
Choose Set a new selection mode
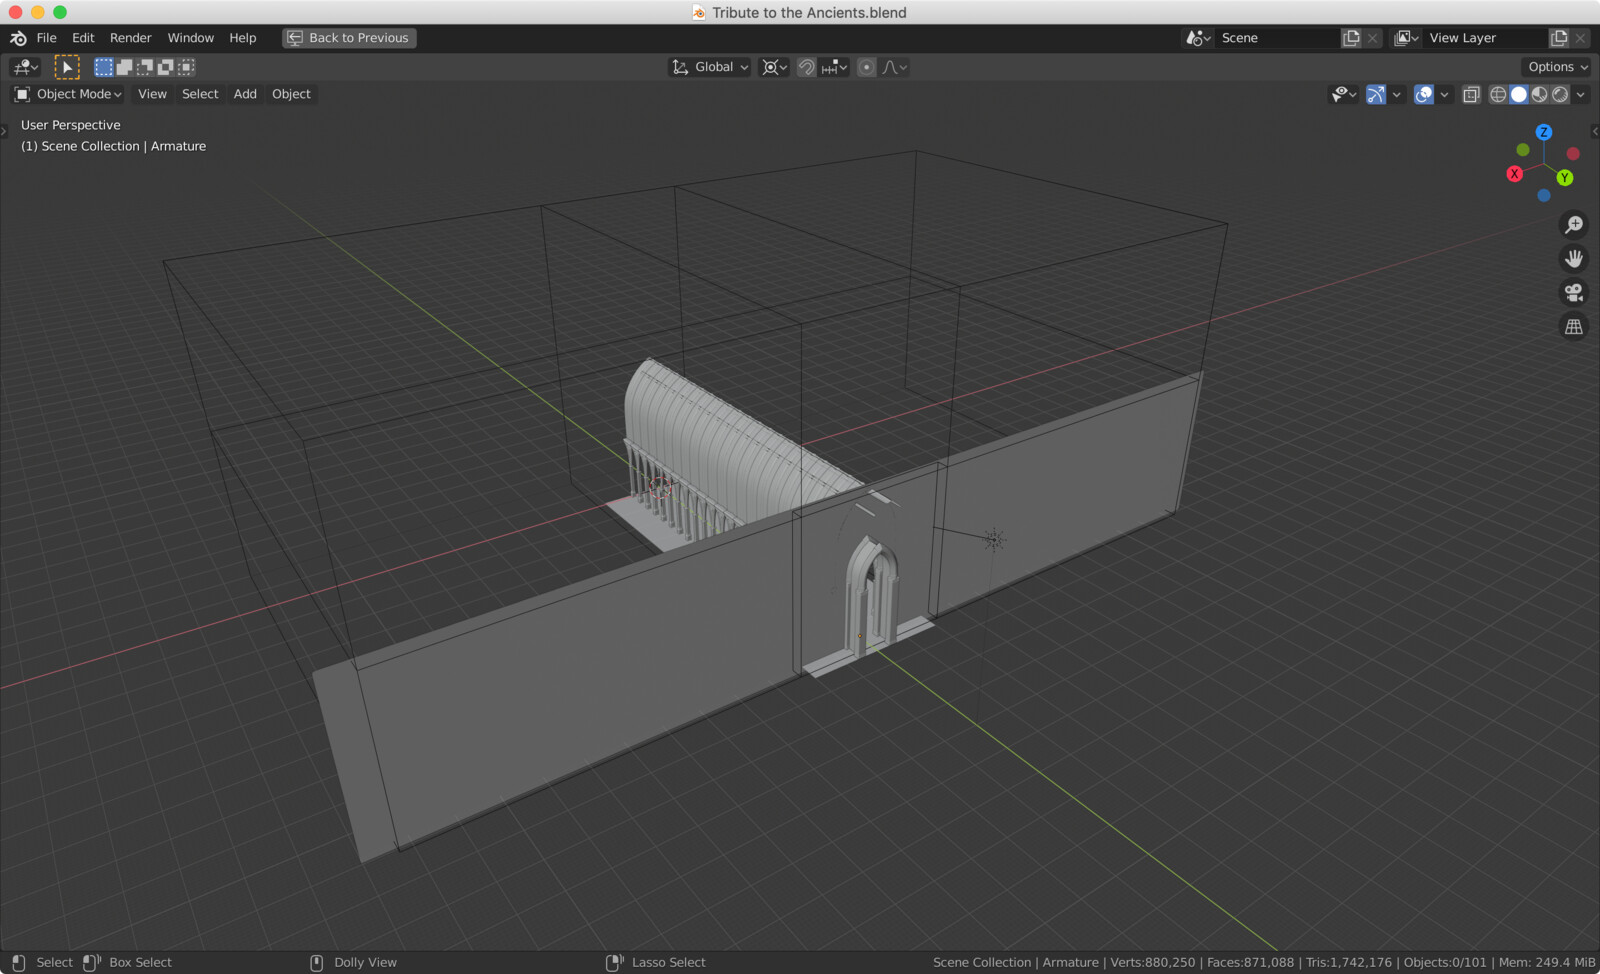104,67
